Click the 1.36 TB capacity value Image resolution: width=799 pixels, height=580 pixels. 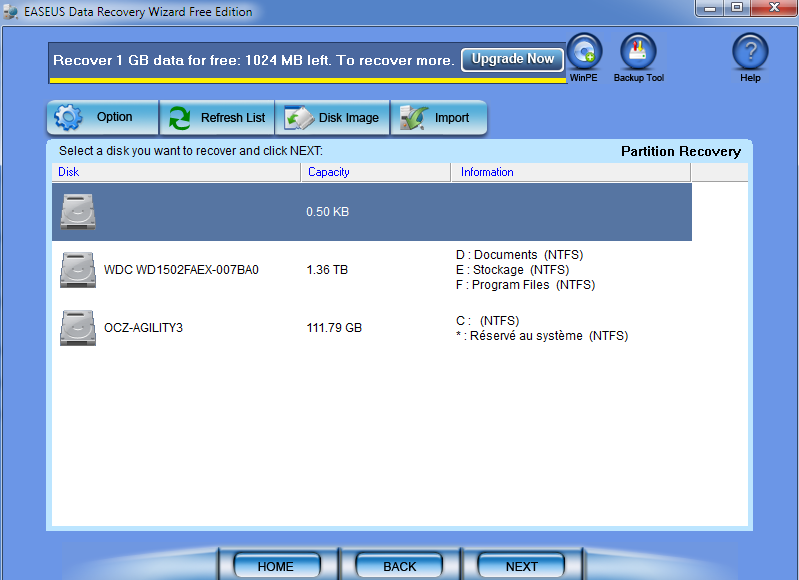coord(327,270)
